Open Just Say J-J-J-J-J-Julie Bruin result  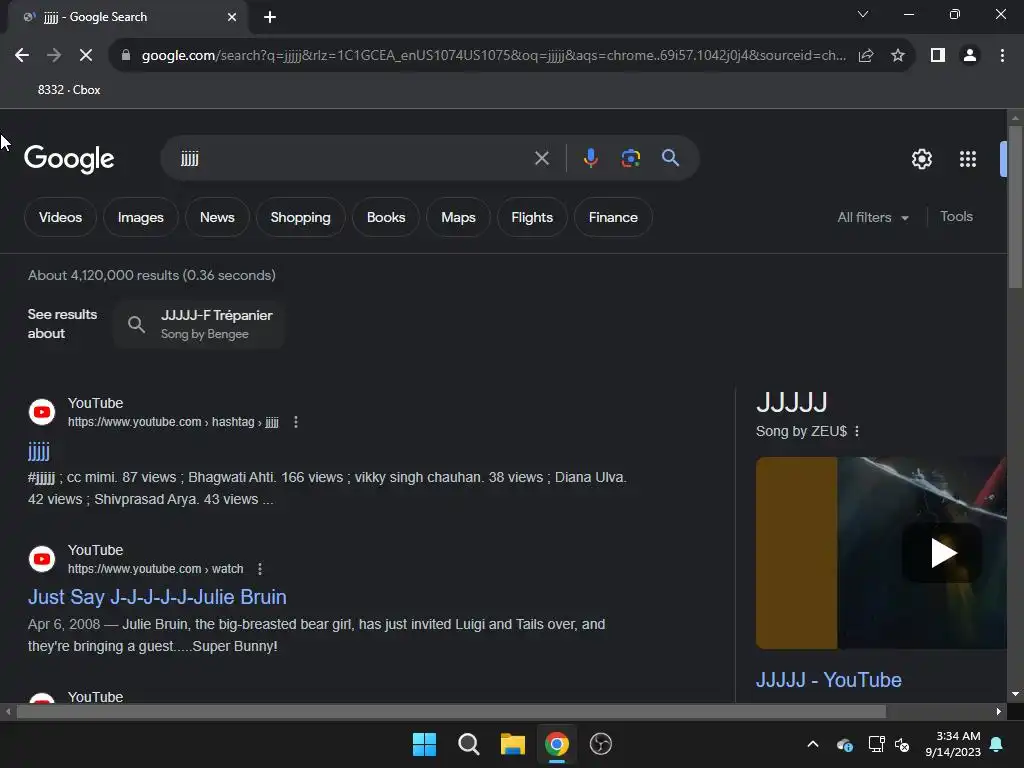click(157, 597)
